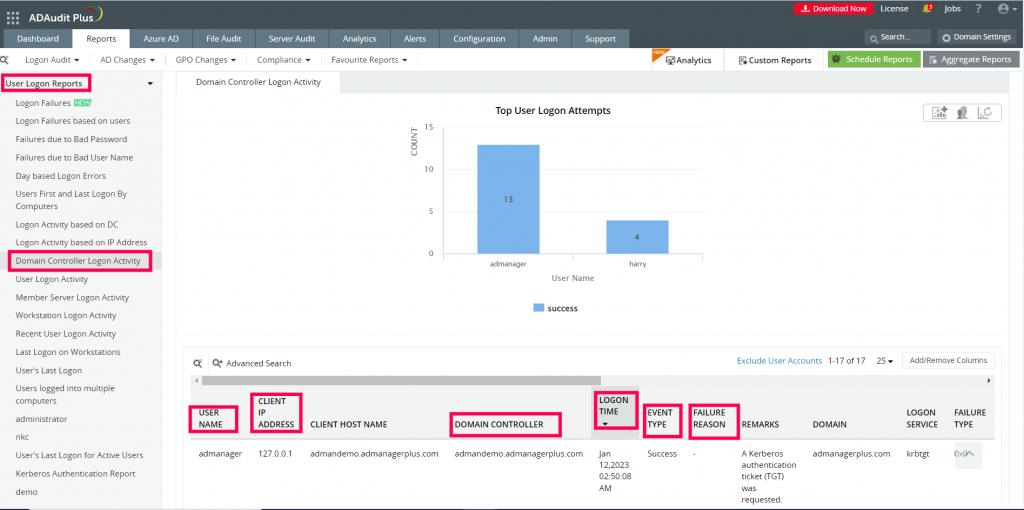Open Day based Logon Errors report
This screenshot has width=1024, height=510.
click(61, 176)
